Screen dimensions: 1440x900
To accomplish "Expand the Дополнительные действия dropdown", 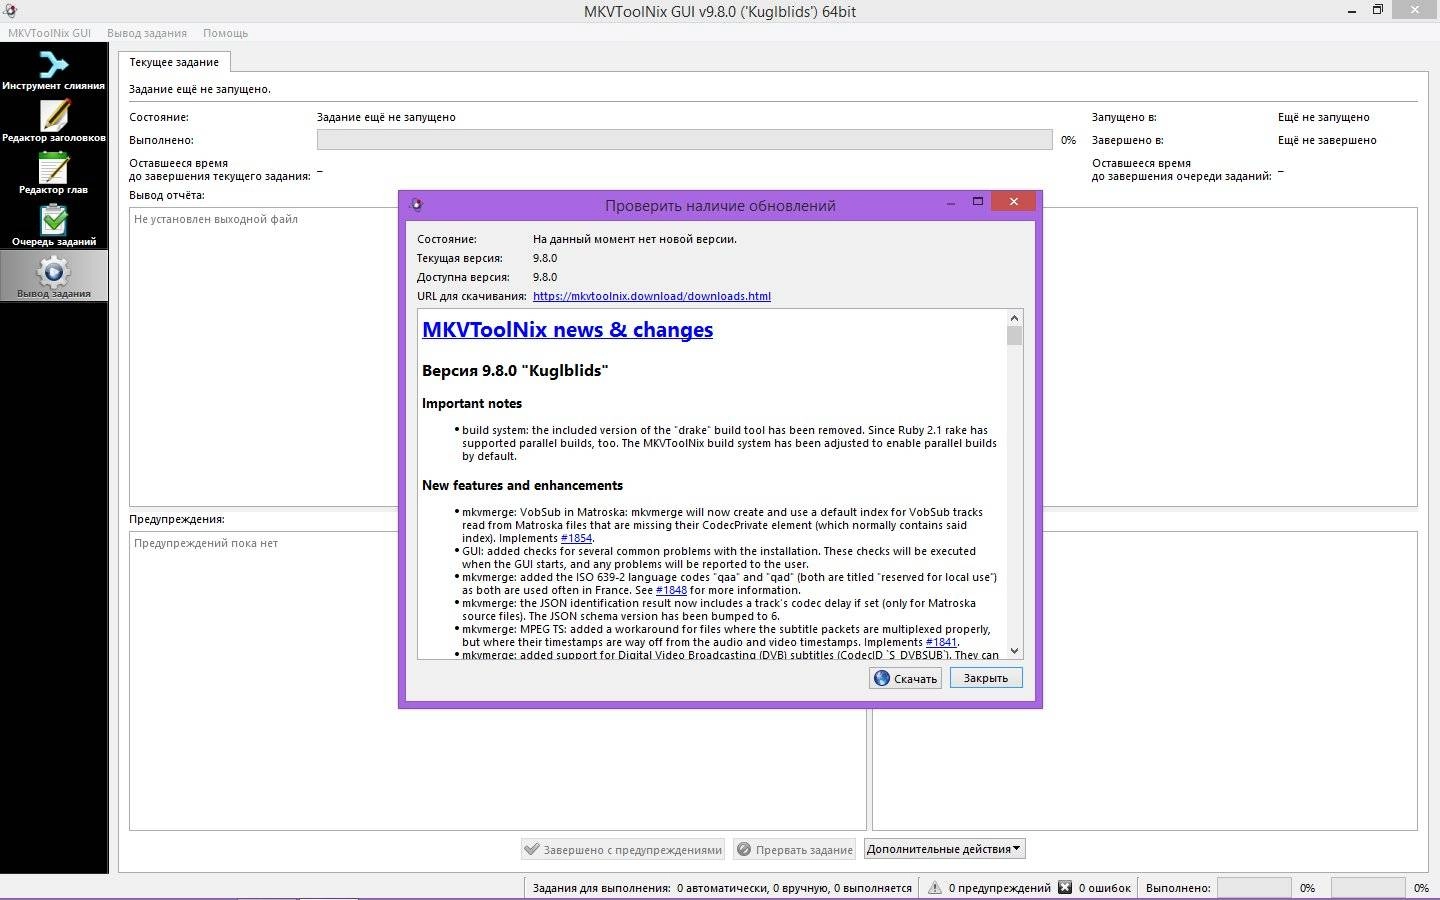I will click(x=945, y=849).
